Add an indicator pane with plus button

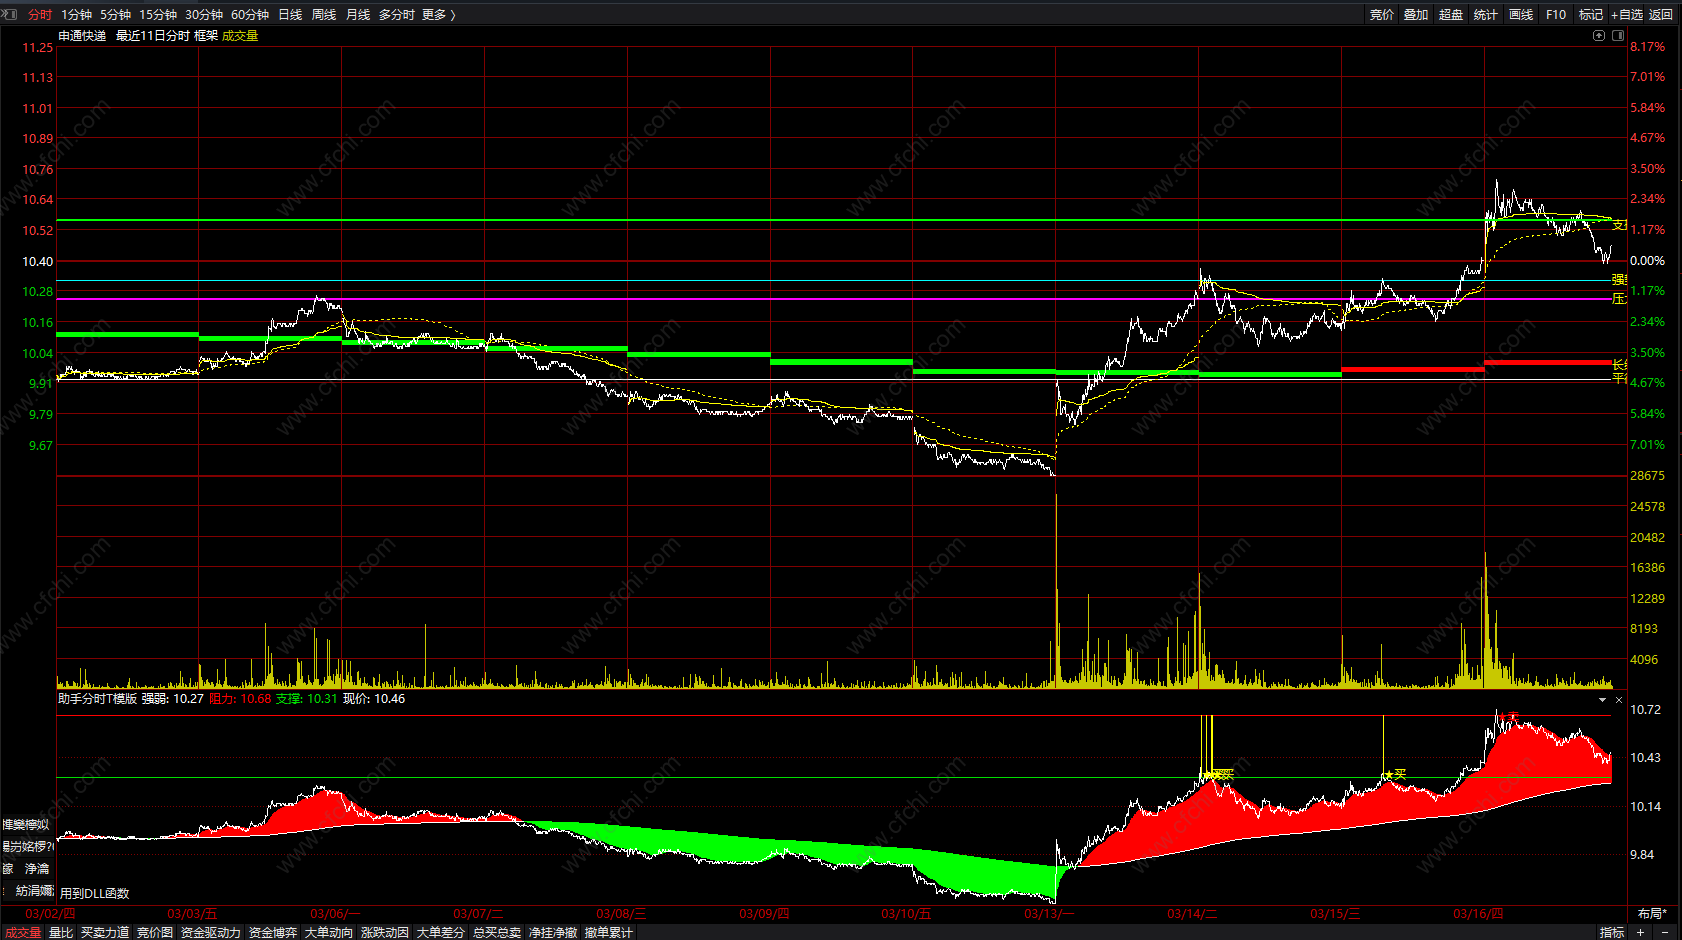point(1640,933)
